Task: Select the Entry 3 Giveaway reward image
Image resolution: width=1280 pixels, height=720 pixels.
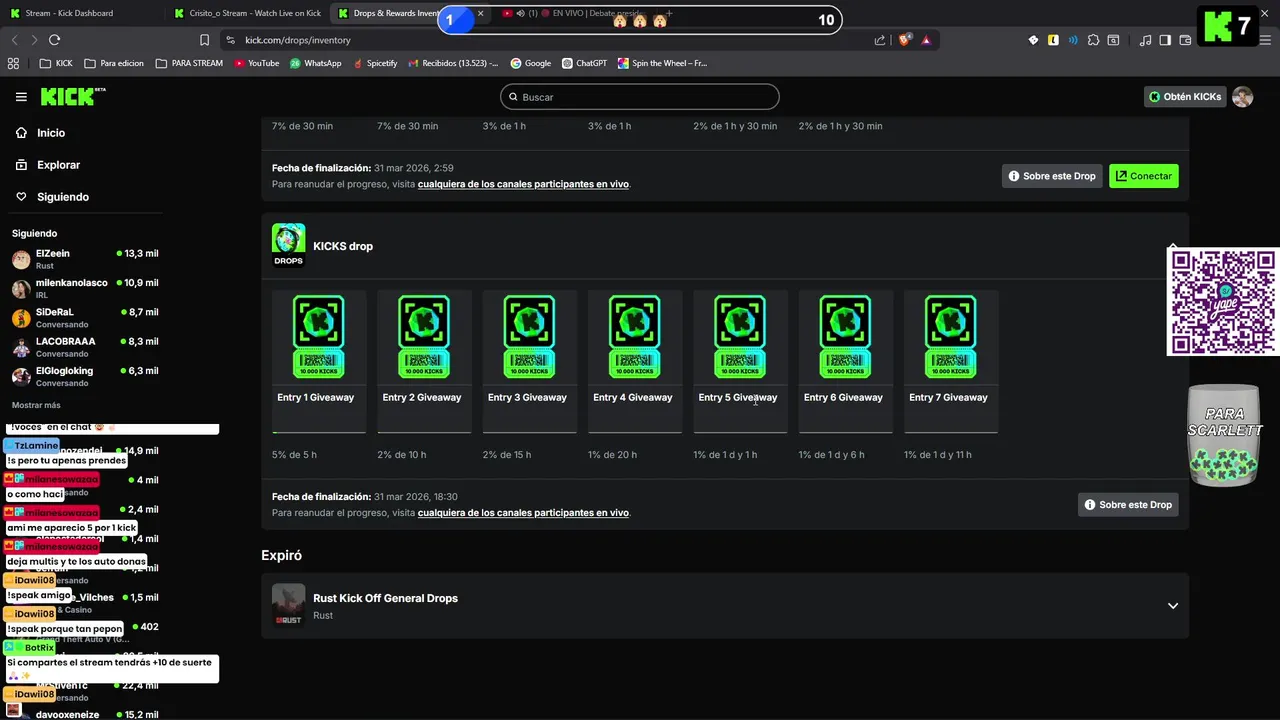Action: [529, 337]
